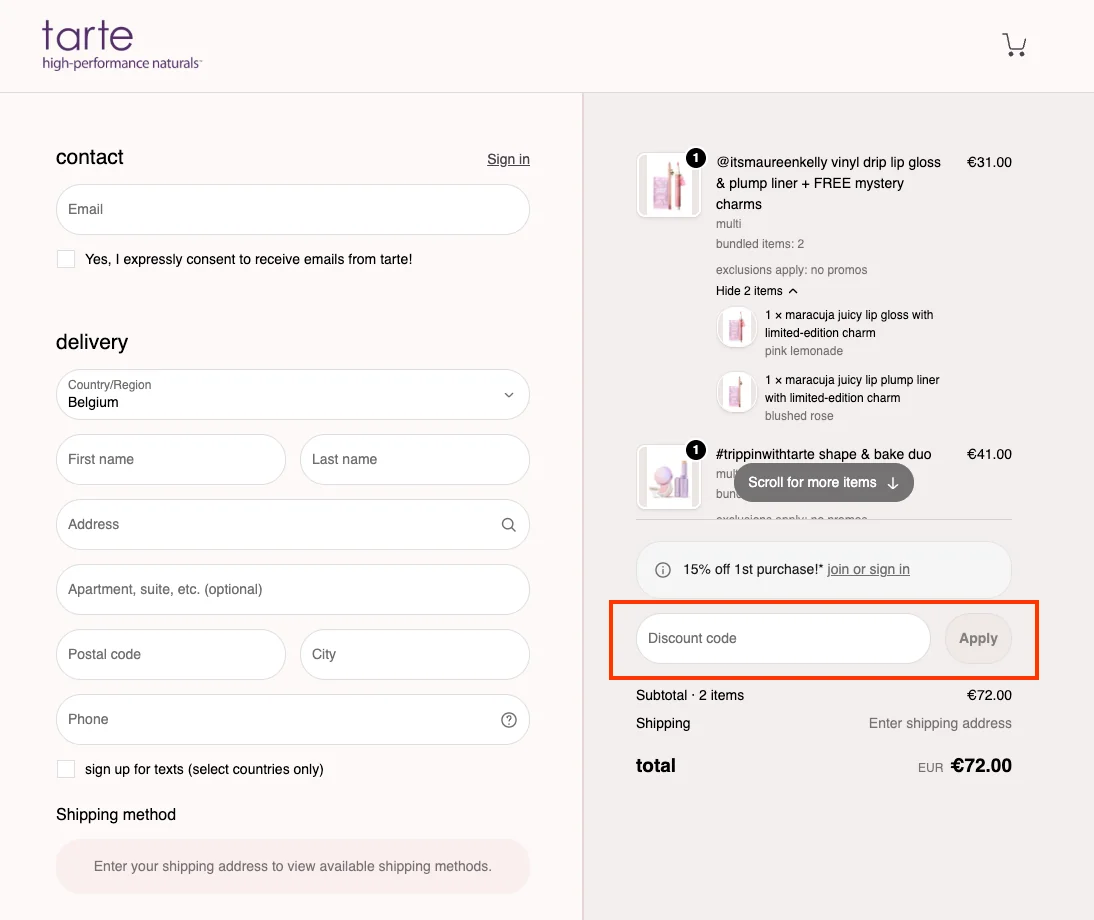Click the maracuja juicy lip gloss item thumbnail
The height and width of the screenshot is (920, 1094).
pos(736,327)
